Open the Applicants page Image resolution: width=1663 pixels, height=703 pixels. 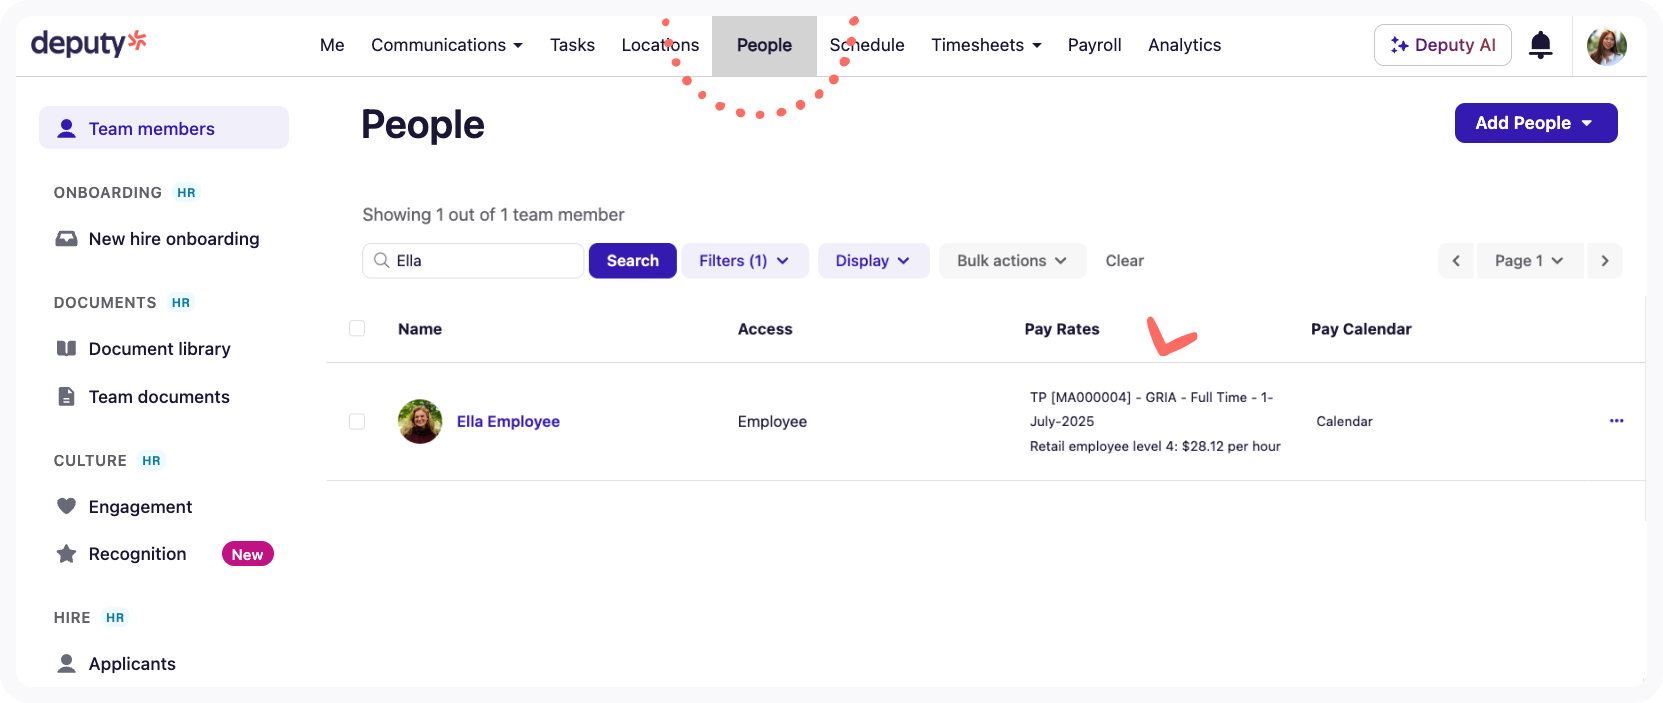(132, 664)
